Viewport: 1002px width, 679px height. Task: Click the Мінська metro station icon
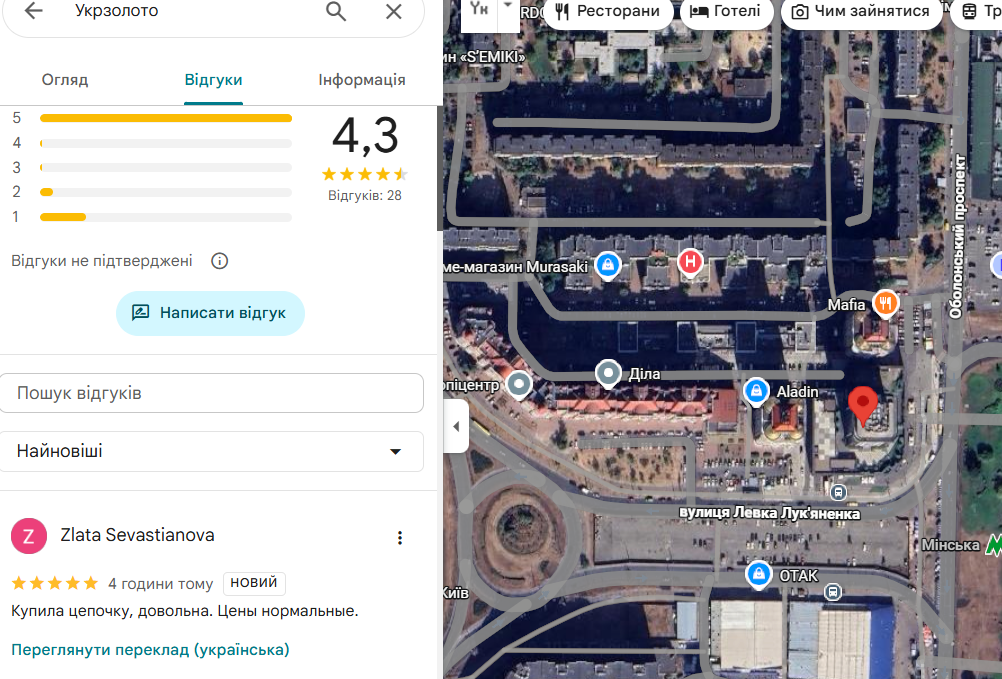(x=993, y=544)
